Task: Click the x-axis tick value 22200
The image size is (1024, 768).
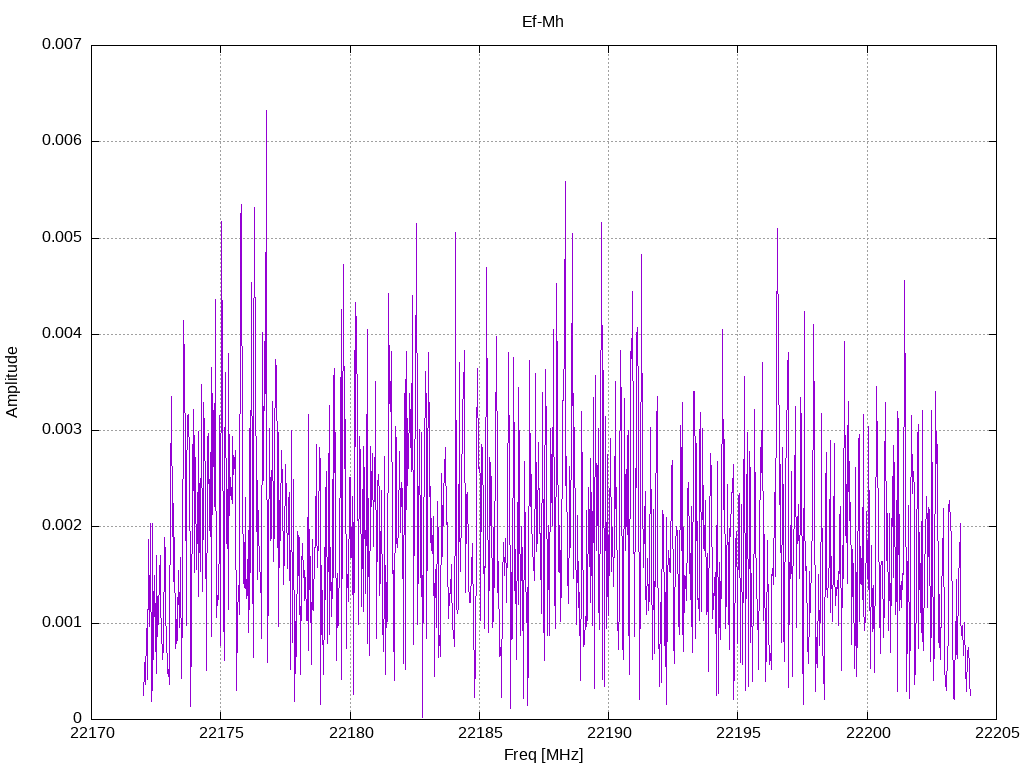Action: [868, 733]
